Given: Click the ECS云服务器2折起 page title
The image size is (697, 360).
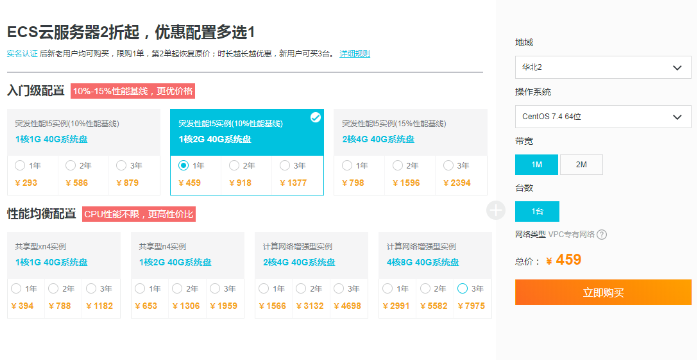Looking at the screenshot, I should point(131,32).
